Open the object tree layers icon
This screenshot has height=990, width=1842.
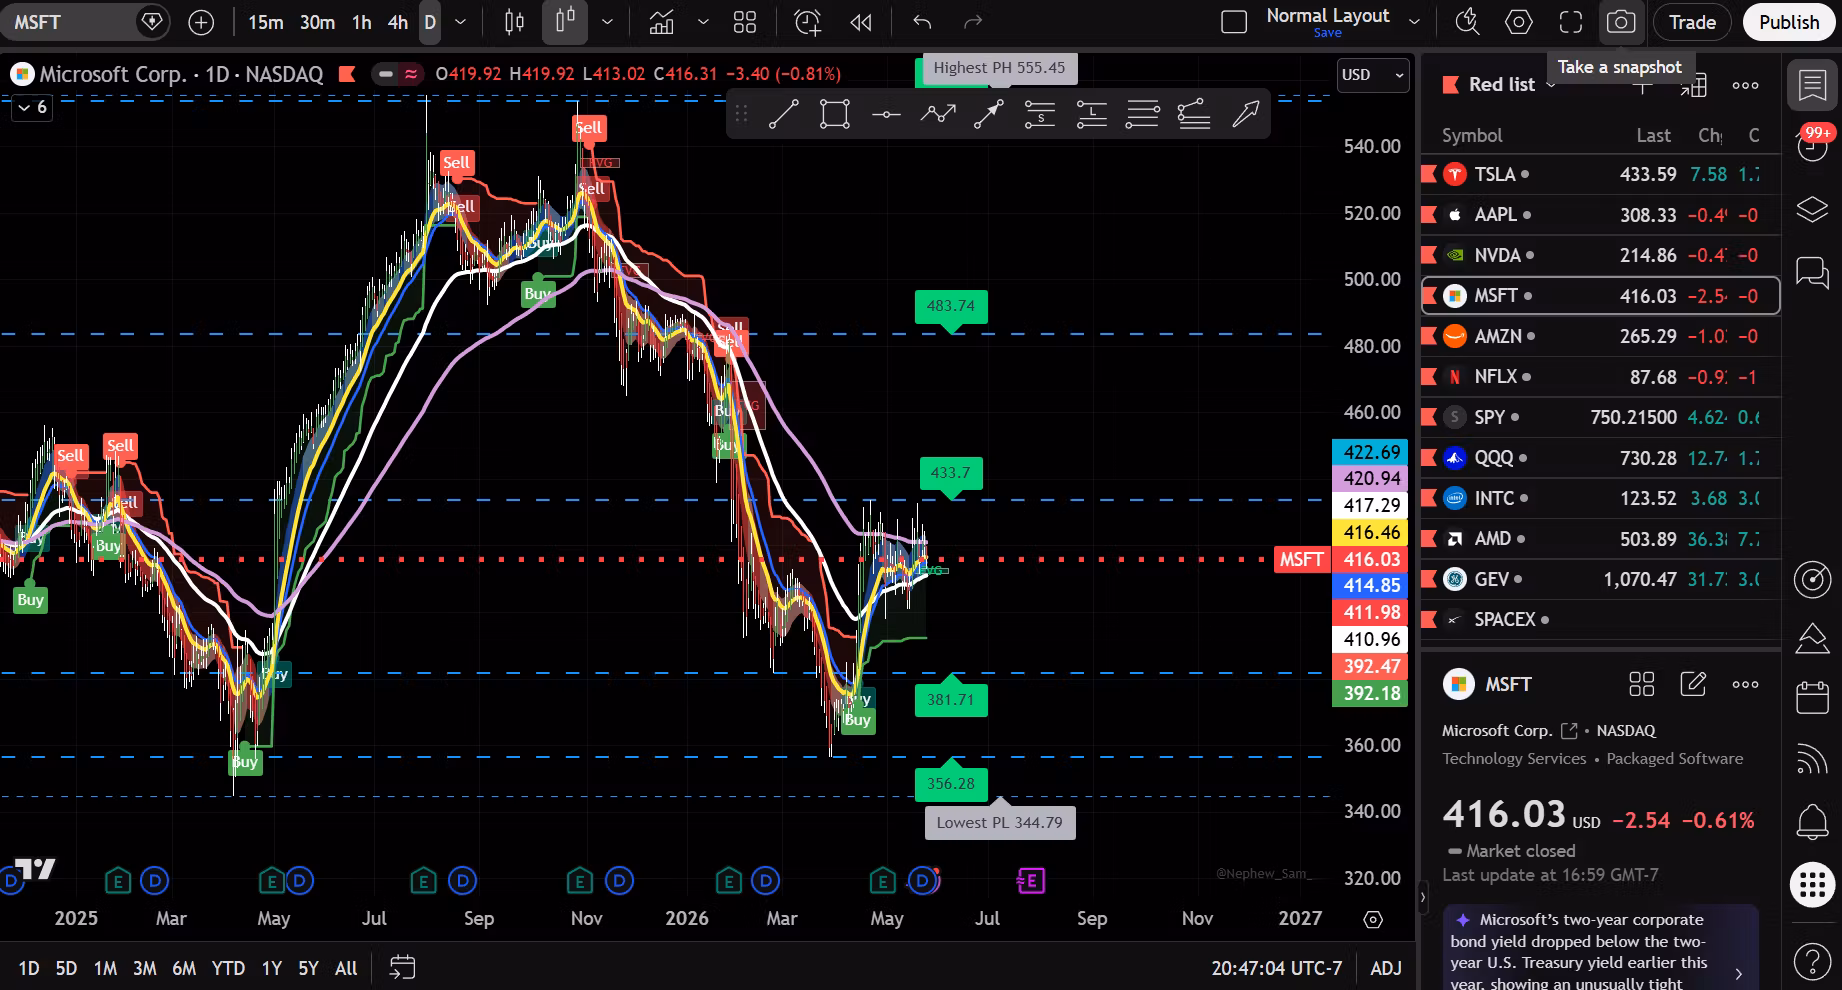[1812, 209]
